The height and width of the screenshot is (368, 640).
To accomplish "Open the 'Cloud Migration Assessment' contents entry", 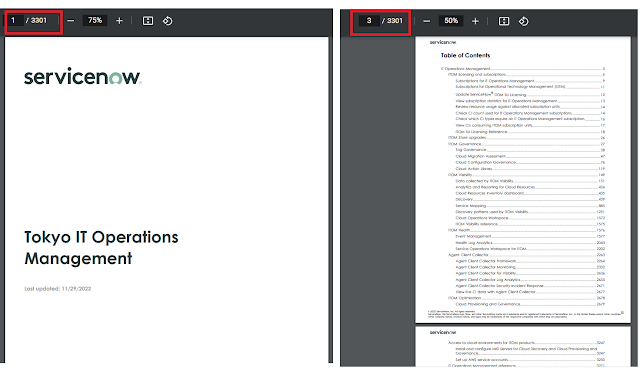I will (x=530, y=156).
